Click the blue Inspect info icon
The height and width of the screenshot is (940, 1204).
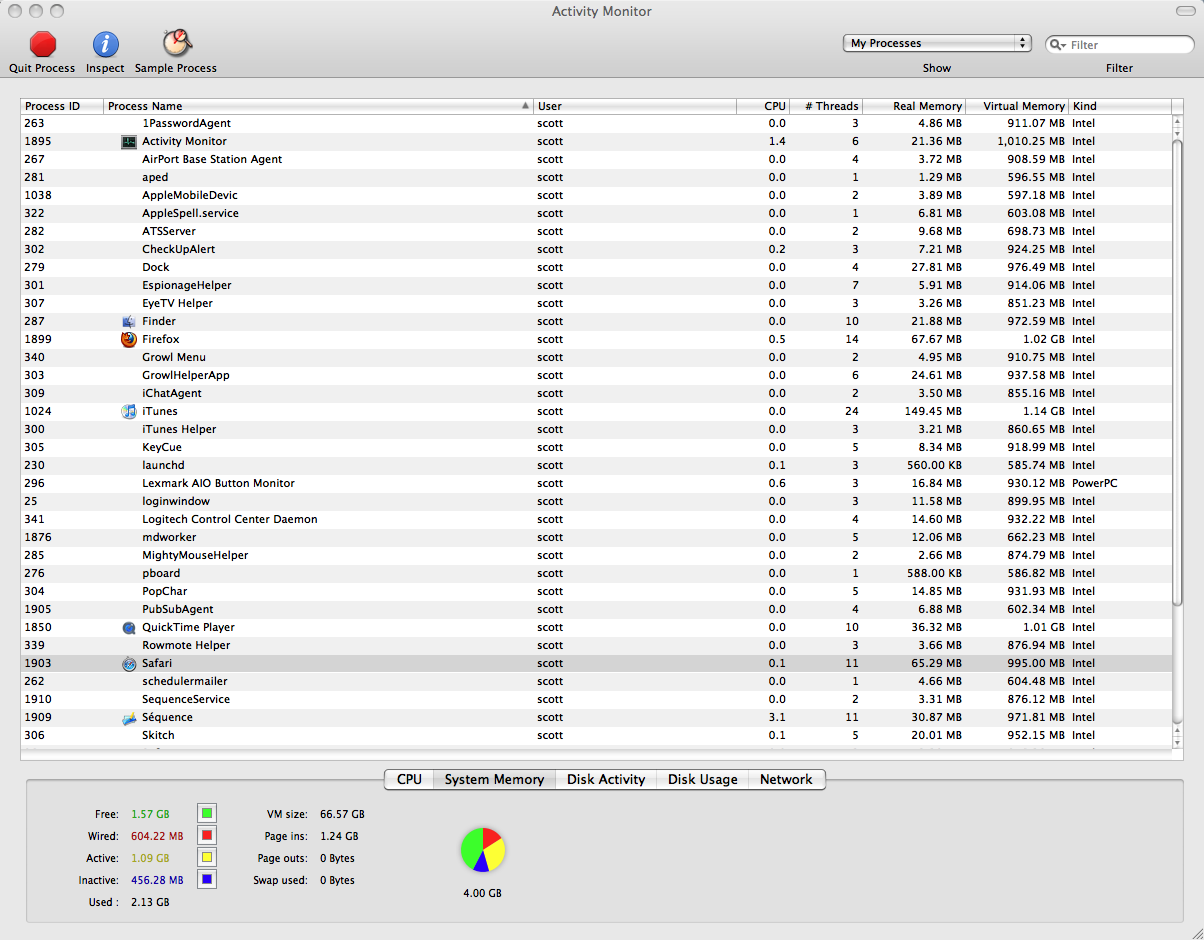coord(105,44)
